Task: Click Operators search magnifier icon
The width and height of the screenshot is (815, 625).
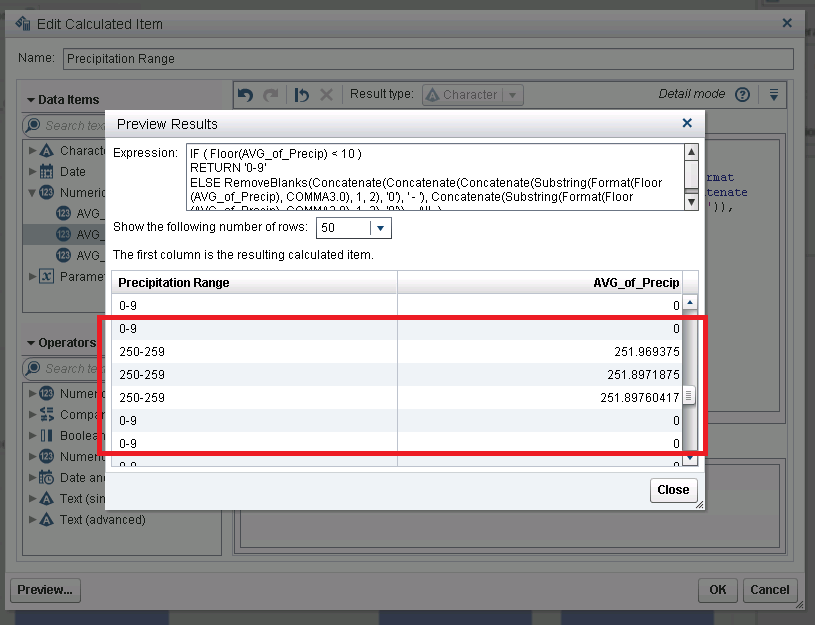Action: [x=33, y=368]
